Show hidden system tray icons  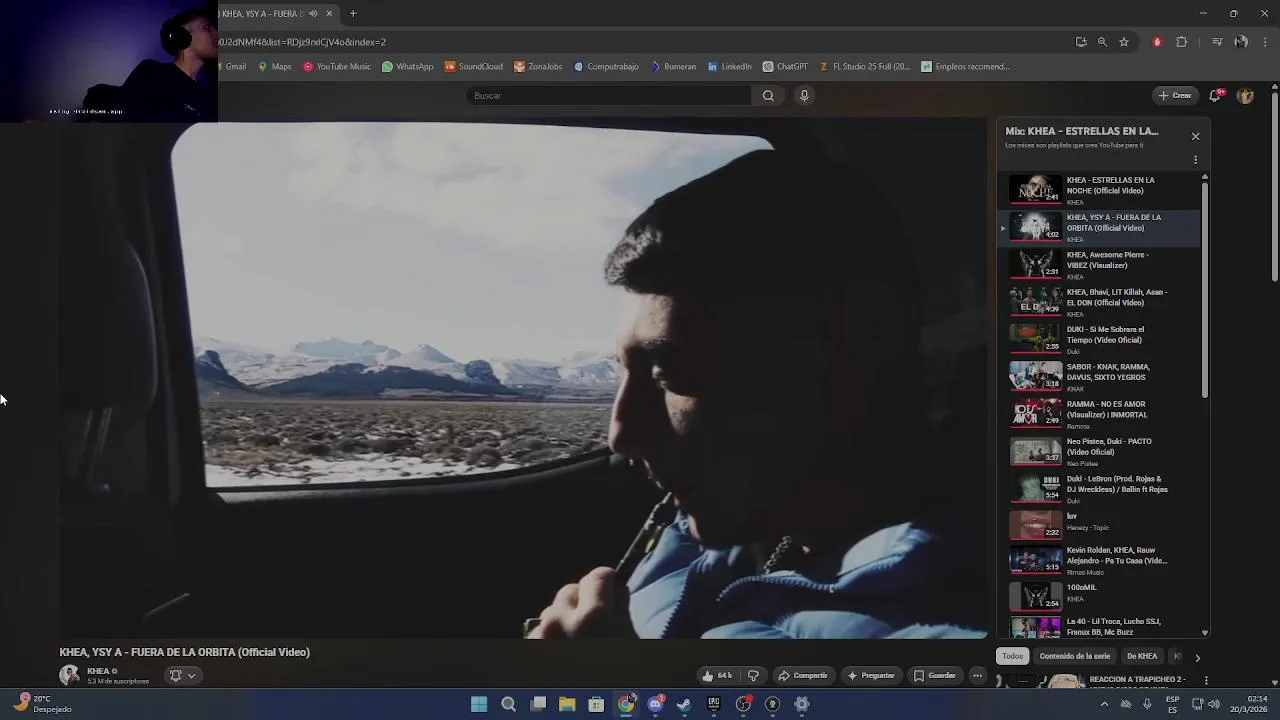tap(1104, 704)
